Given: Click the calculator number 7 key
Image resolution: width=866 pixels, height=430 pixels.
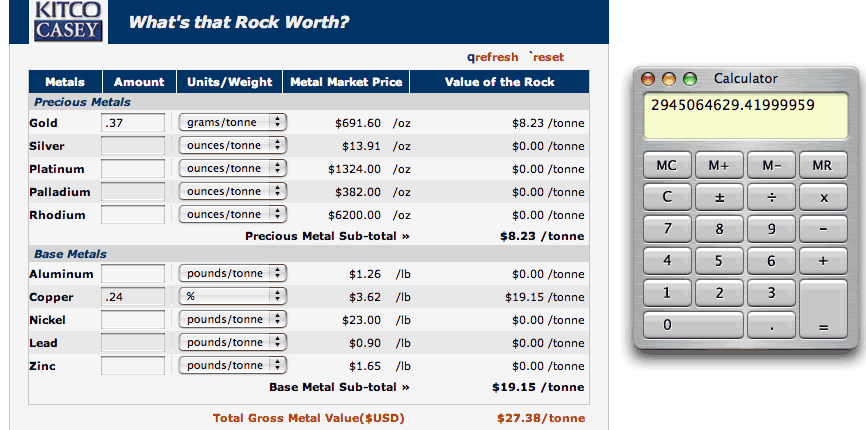Looking at the screenshot, I should pos(667,229).
